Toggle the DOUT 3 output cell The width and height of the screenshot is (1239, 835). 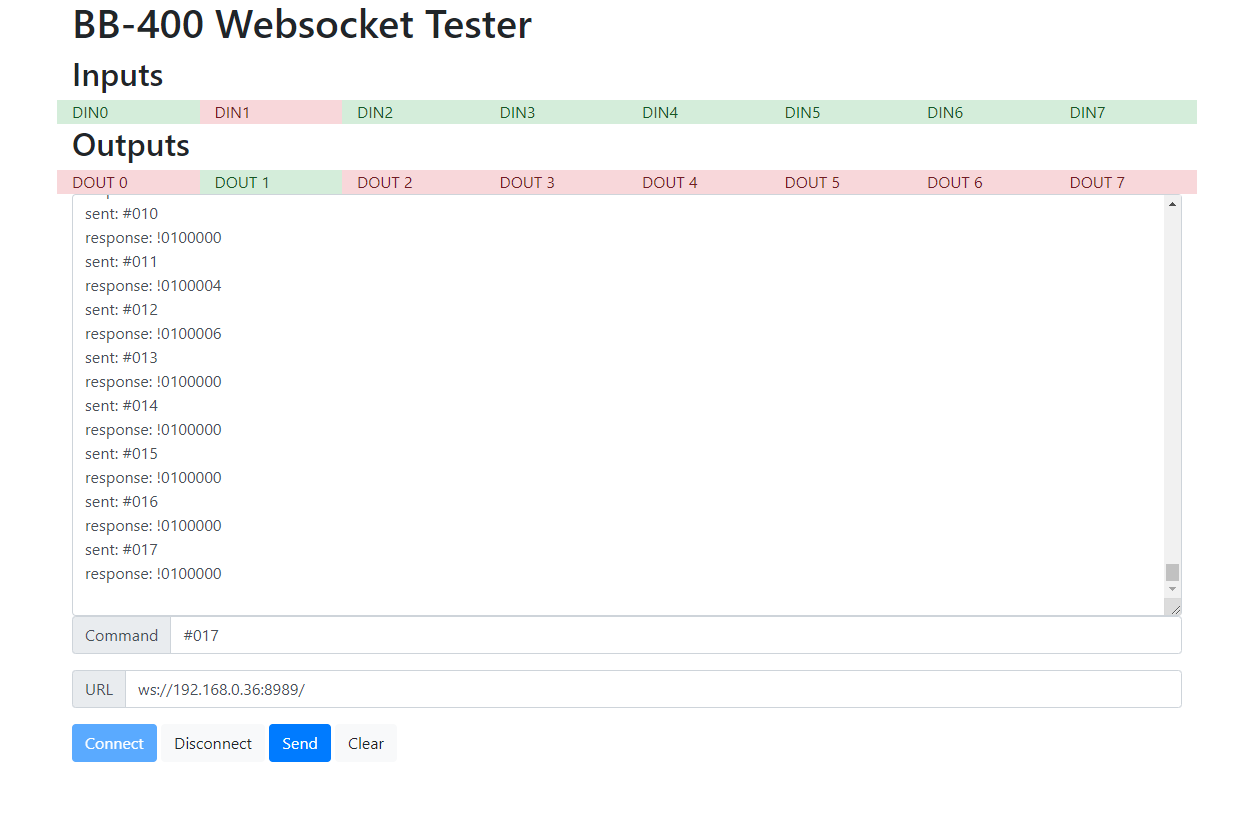(x=556, y=182)
